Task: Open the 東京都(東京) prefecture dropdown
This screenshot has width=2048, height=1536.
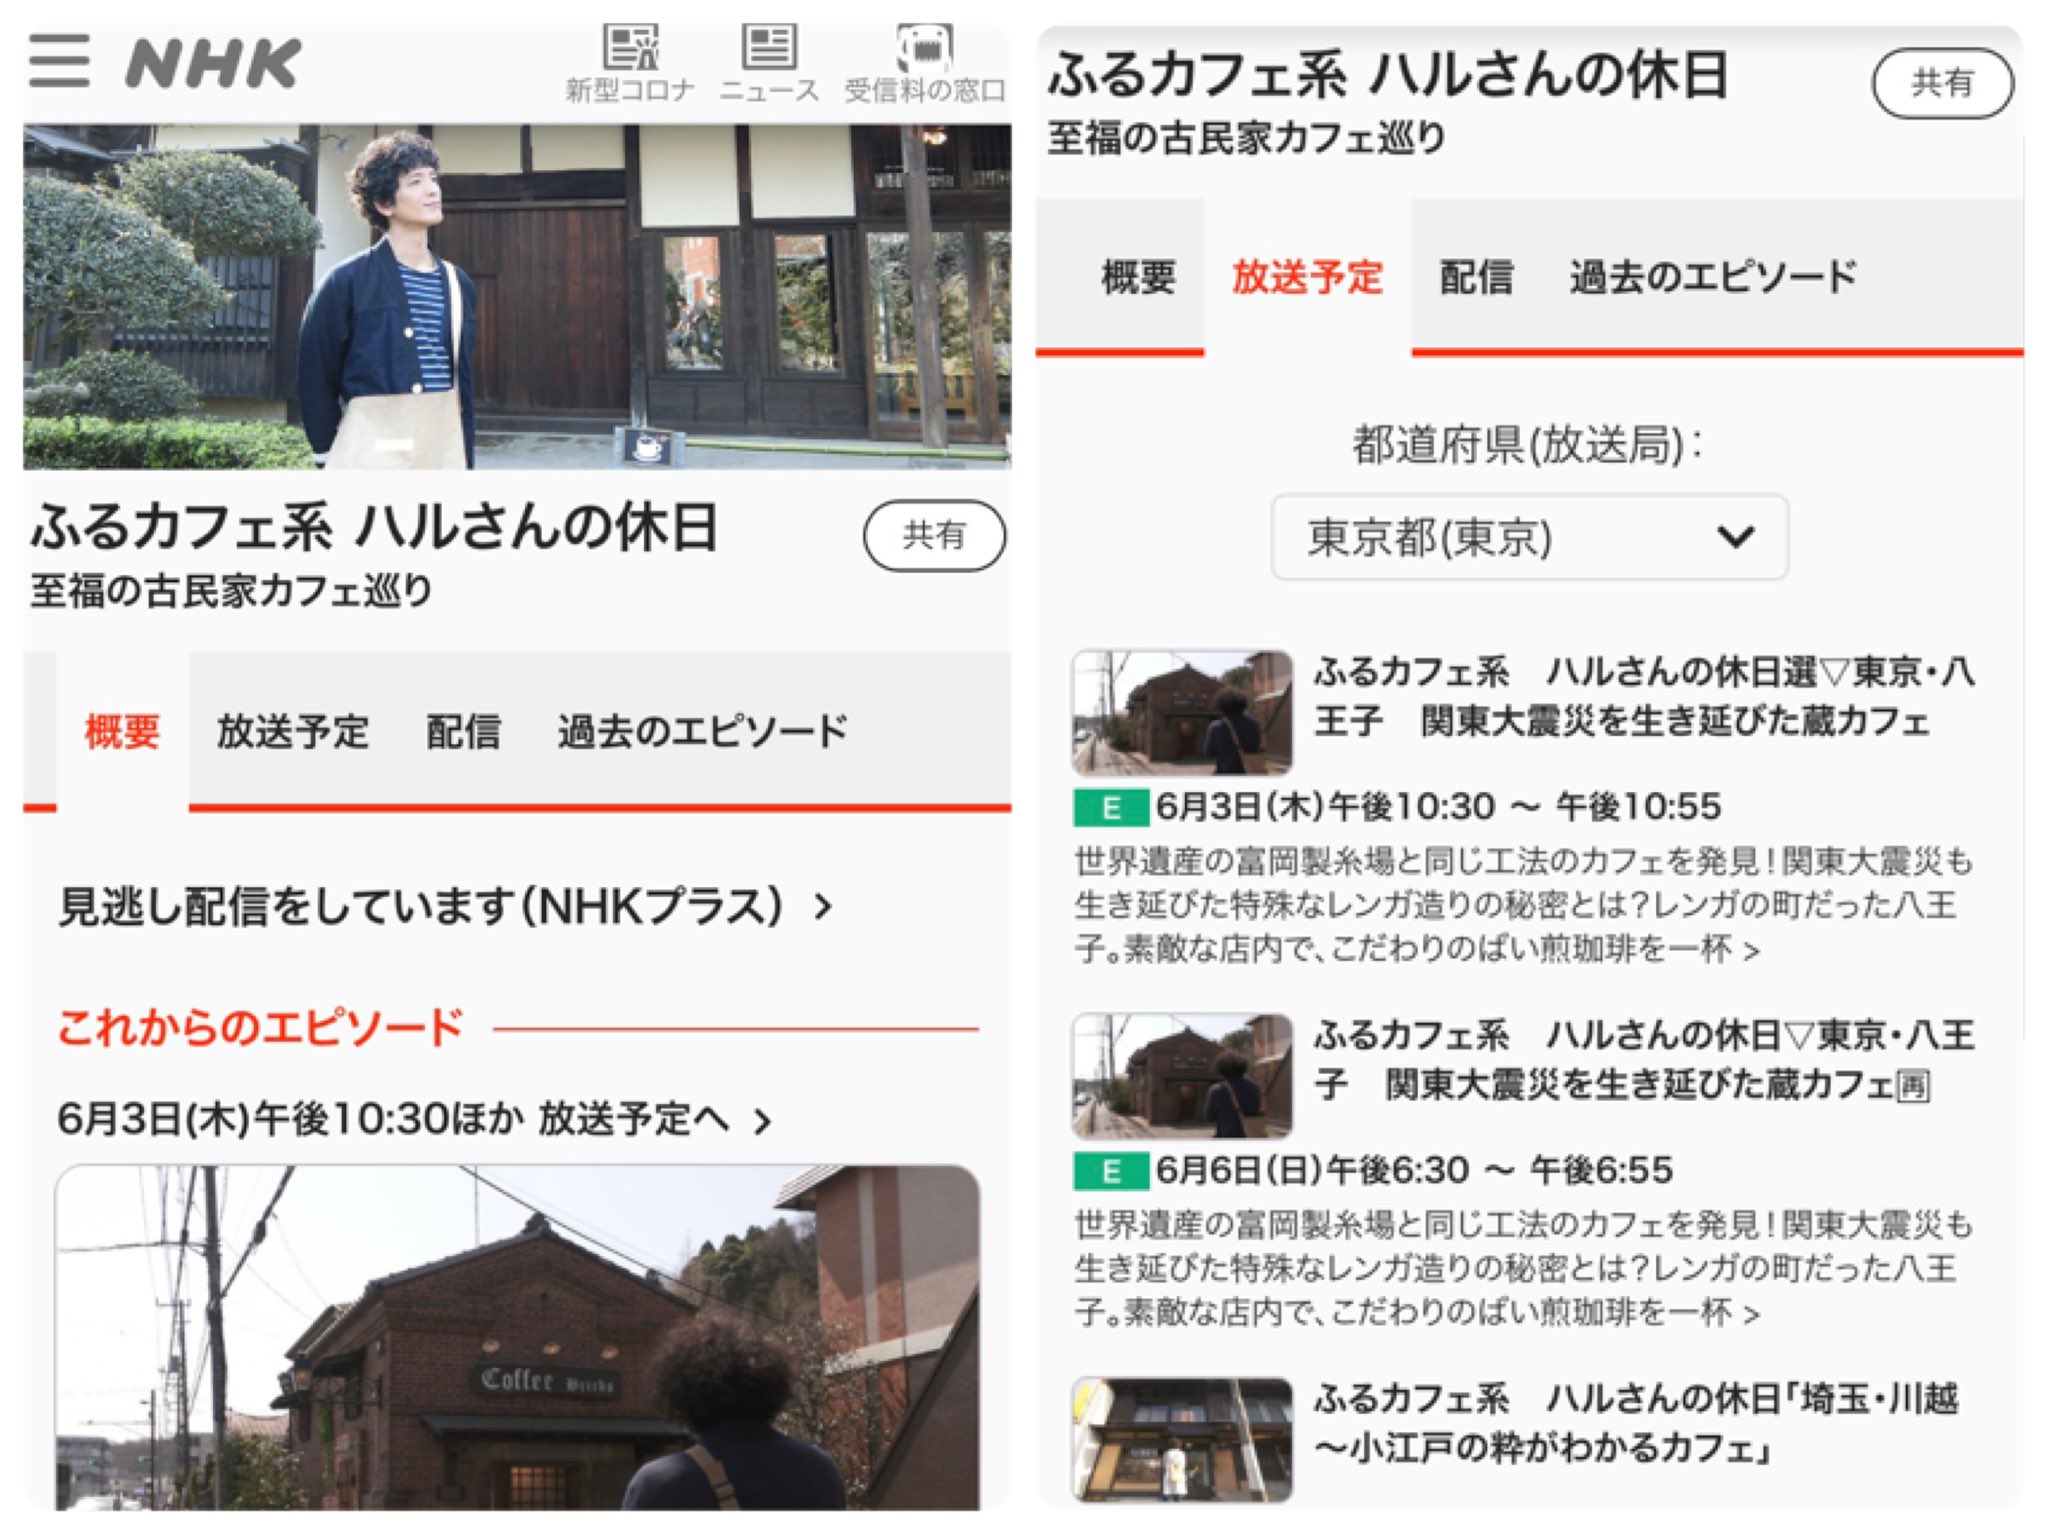Action: pos(1529,538)
